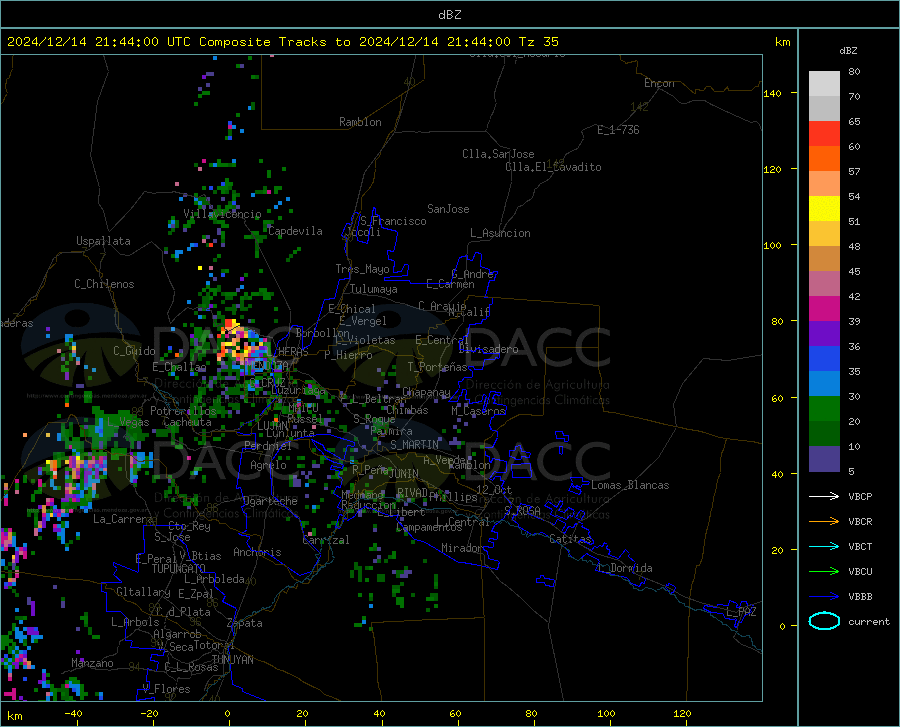Click the 140 tick on the right axis
900x727 pixels.
tap(772, 93)
